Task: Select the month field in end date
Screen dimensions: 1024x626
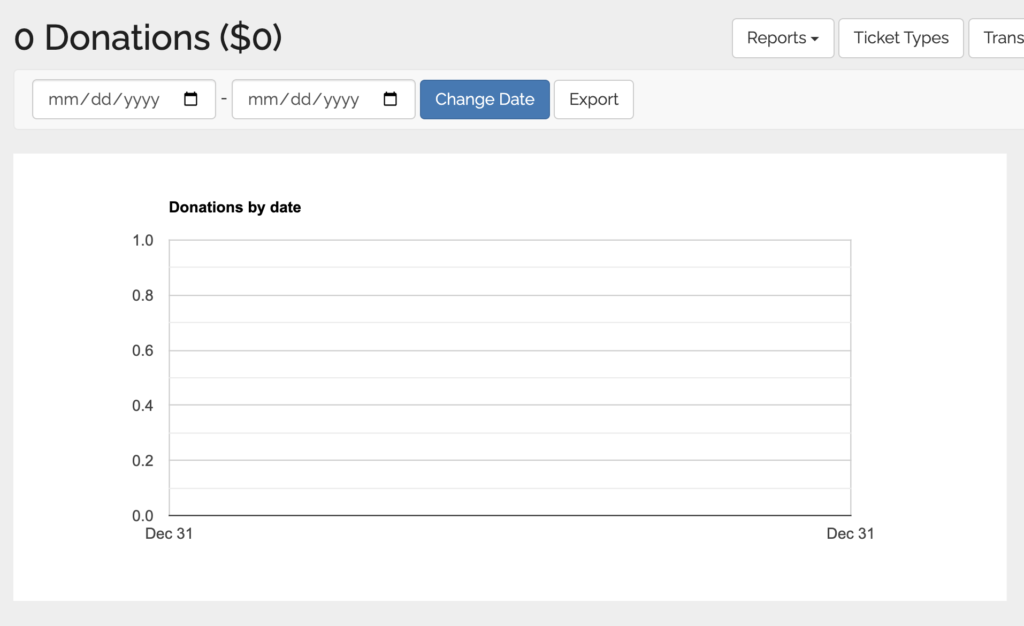Action: (261, 100)
